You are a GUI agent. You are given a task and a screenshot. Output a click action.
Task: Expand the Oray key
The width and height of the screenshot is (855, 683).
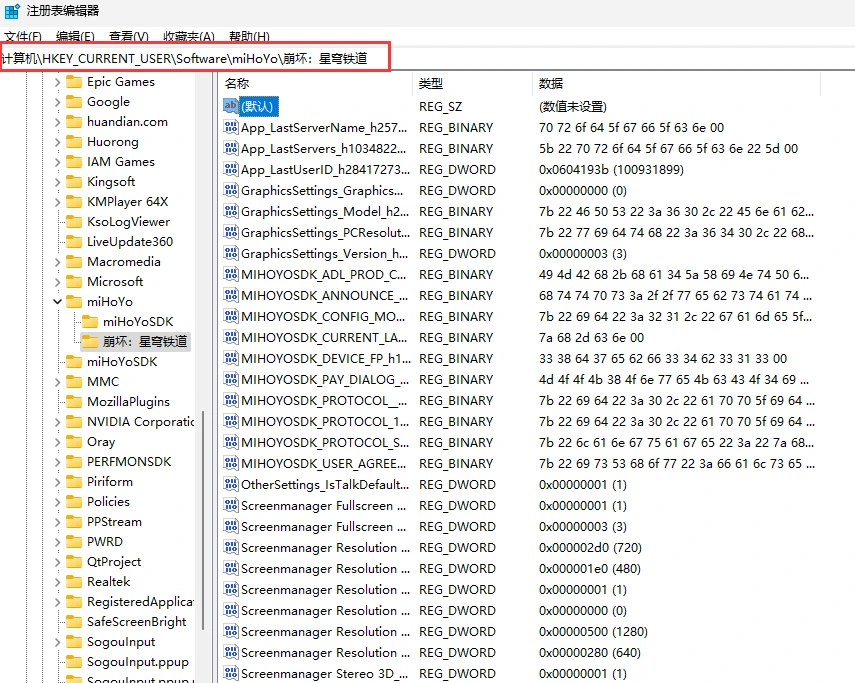[57, 442]
